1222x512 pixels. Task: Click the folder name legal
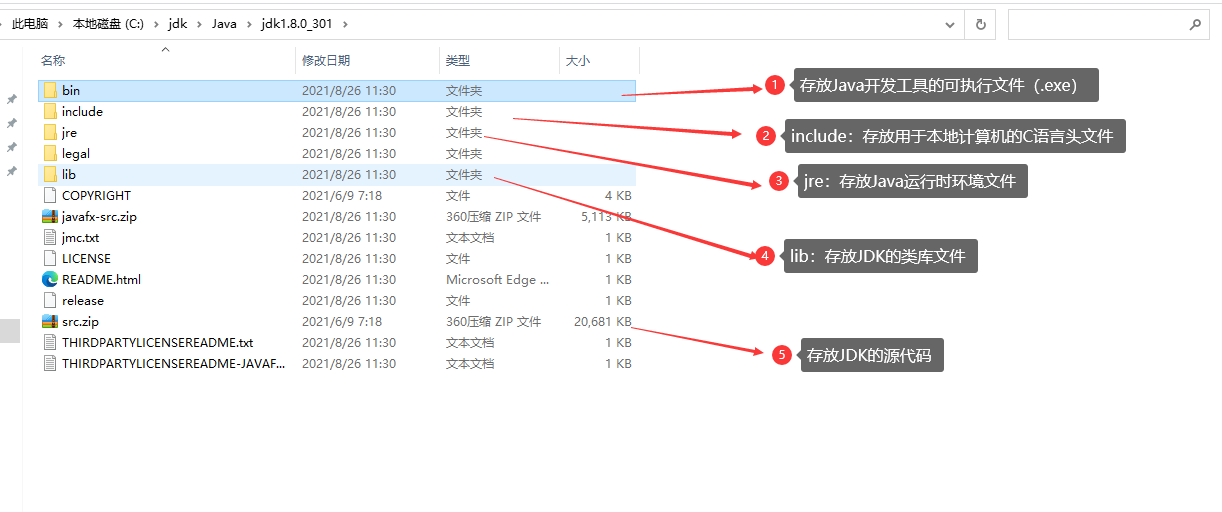pyautogui.click(x=76, y=153)
